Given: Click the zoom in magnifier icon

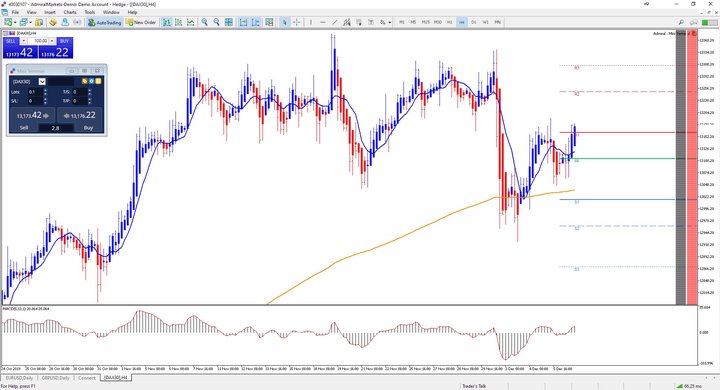Looking at the screenshot, I should pyautogui.click(x=204, y=22).
